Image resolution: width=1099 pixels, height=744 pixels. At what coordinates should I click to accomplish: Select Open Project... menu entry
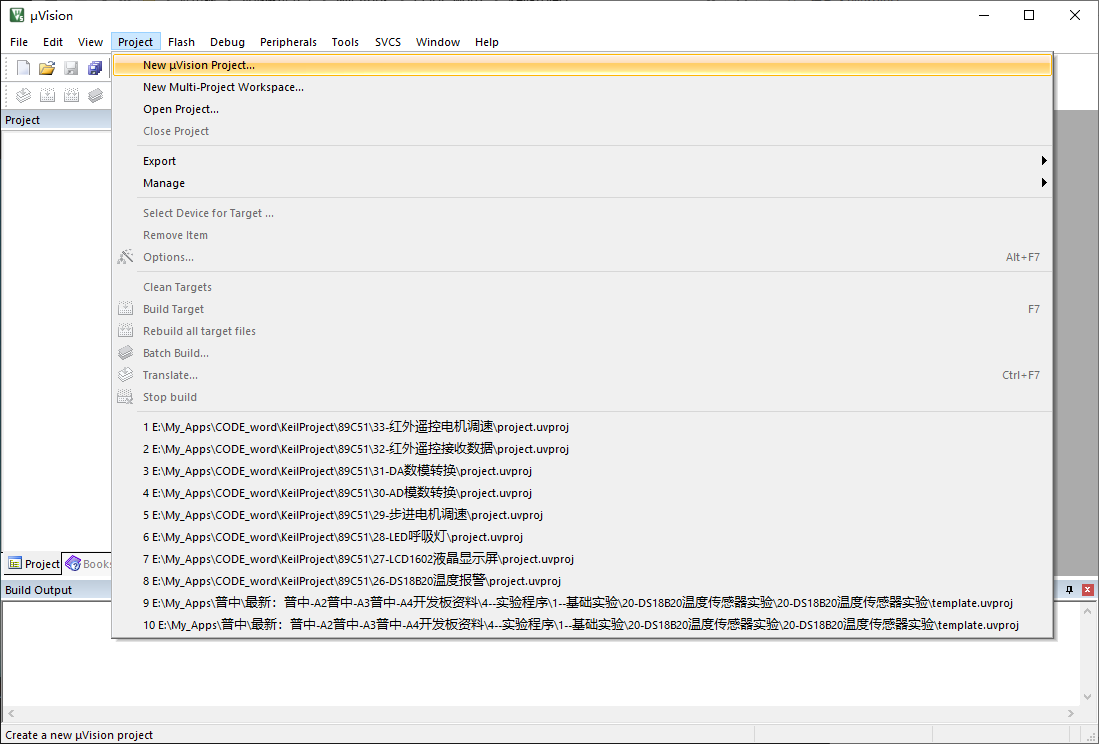pos(582,109)
